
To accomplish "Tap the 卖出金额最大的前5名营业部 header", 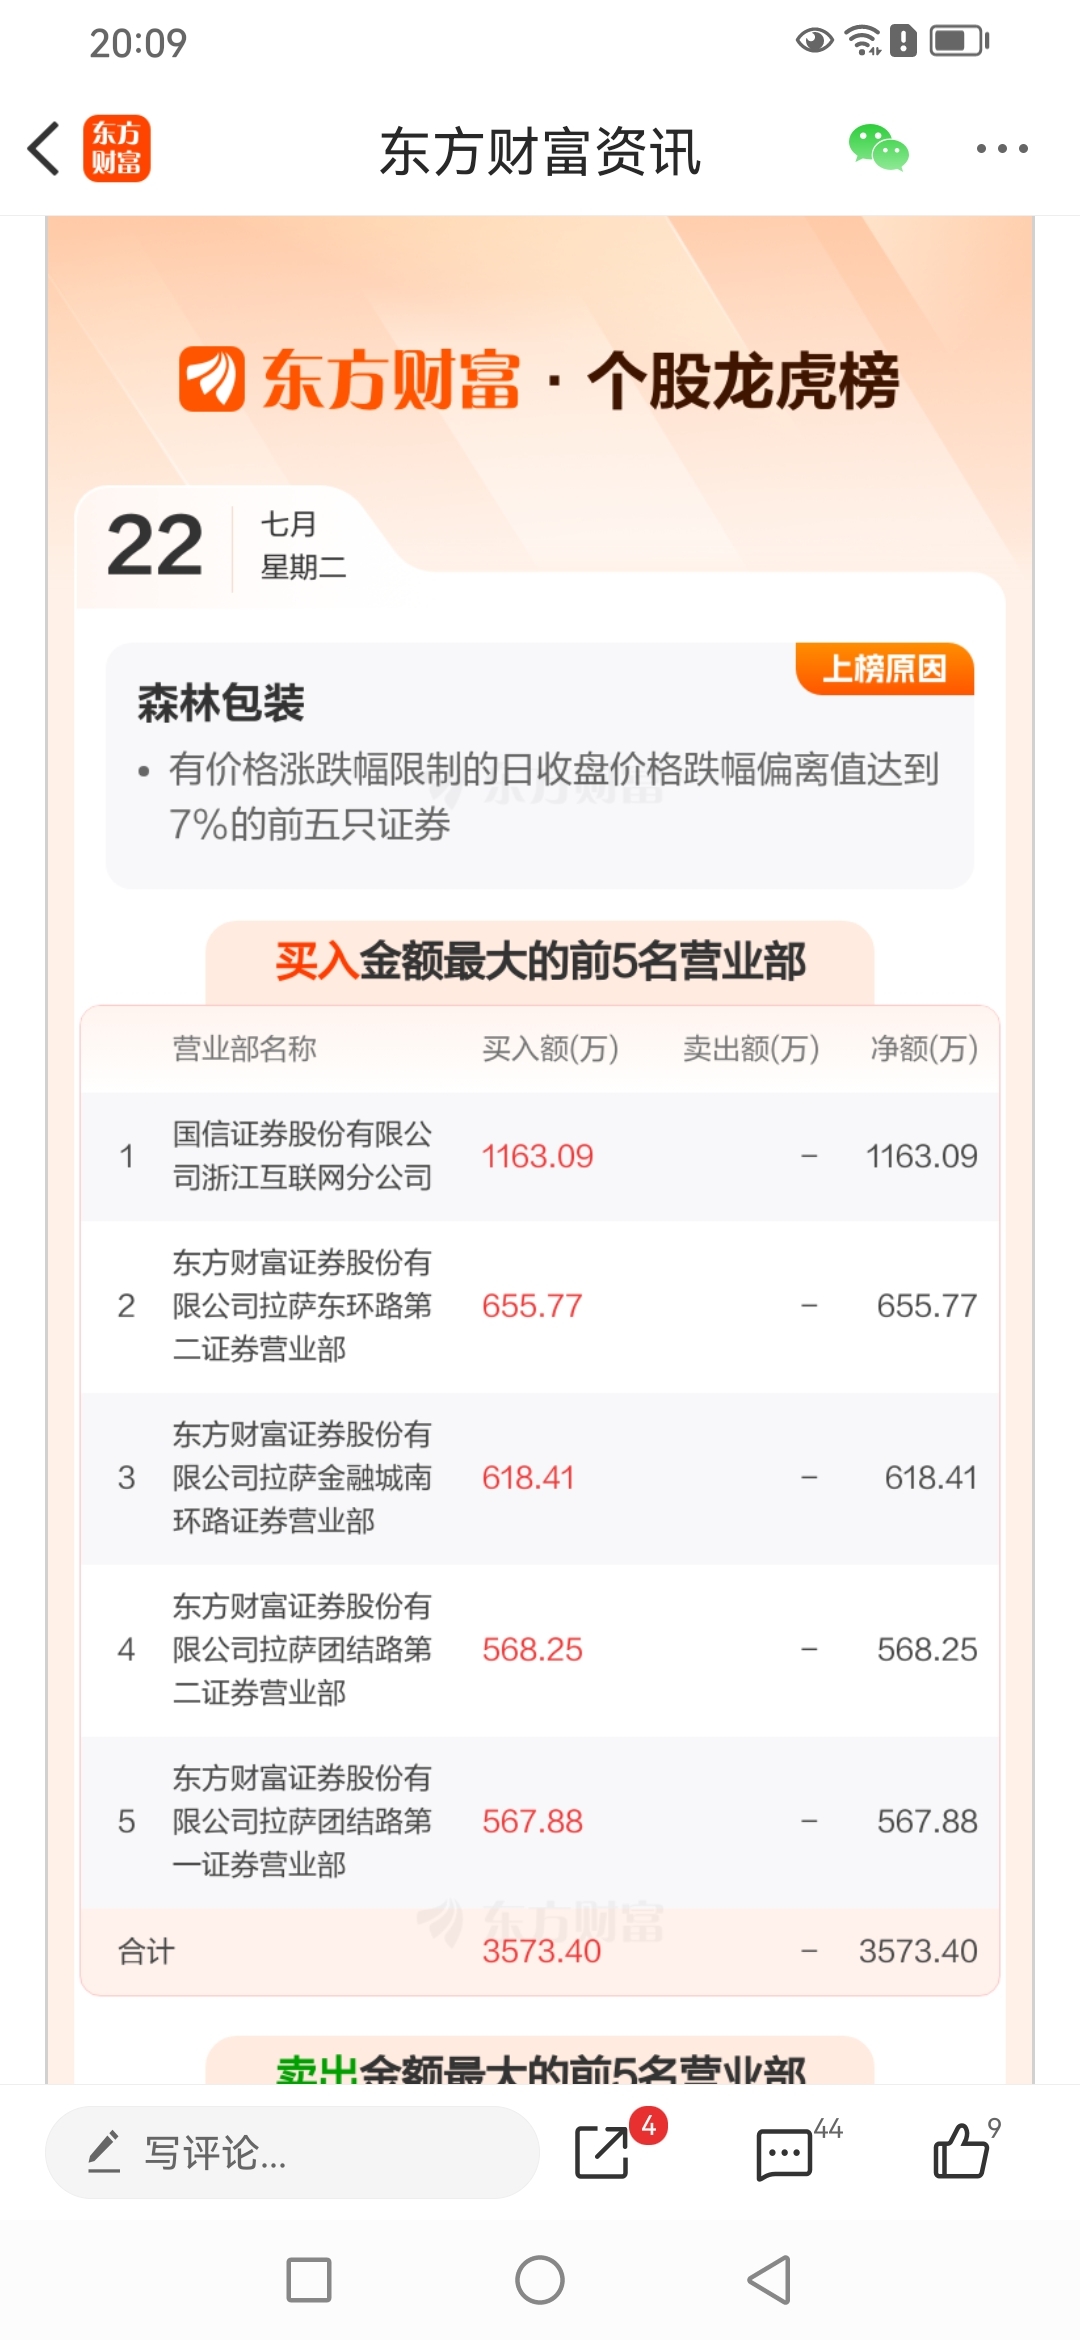I will point(540,2062).
